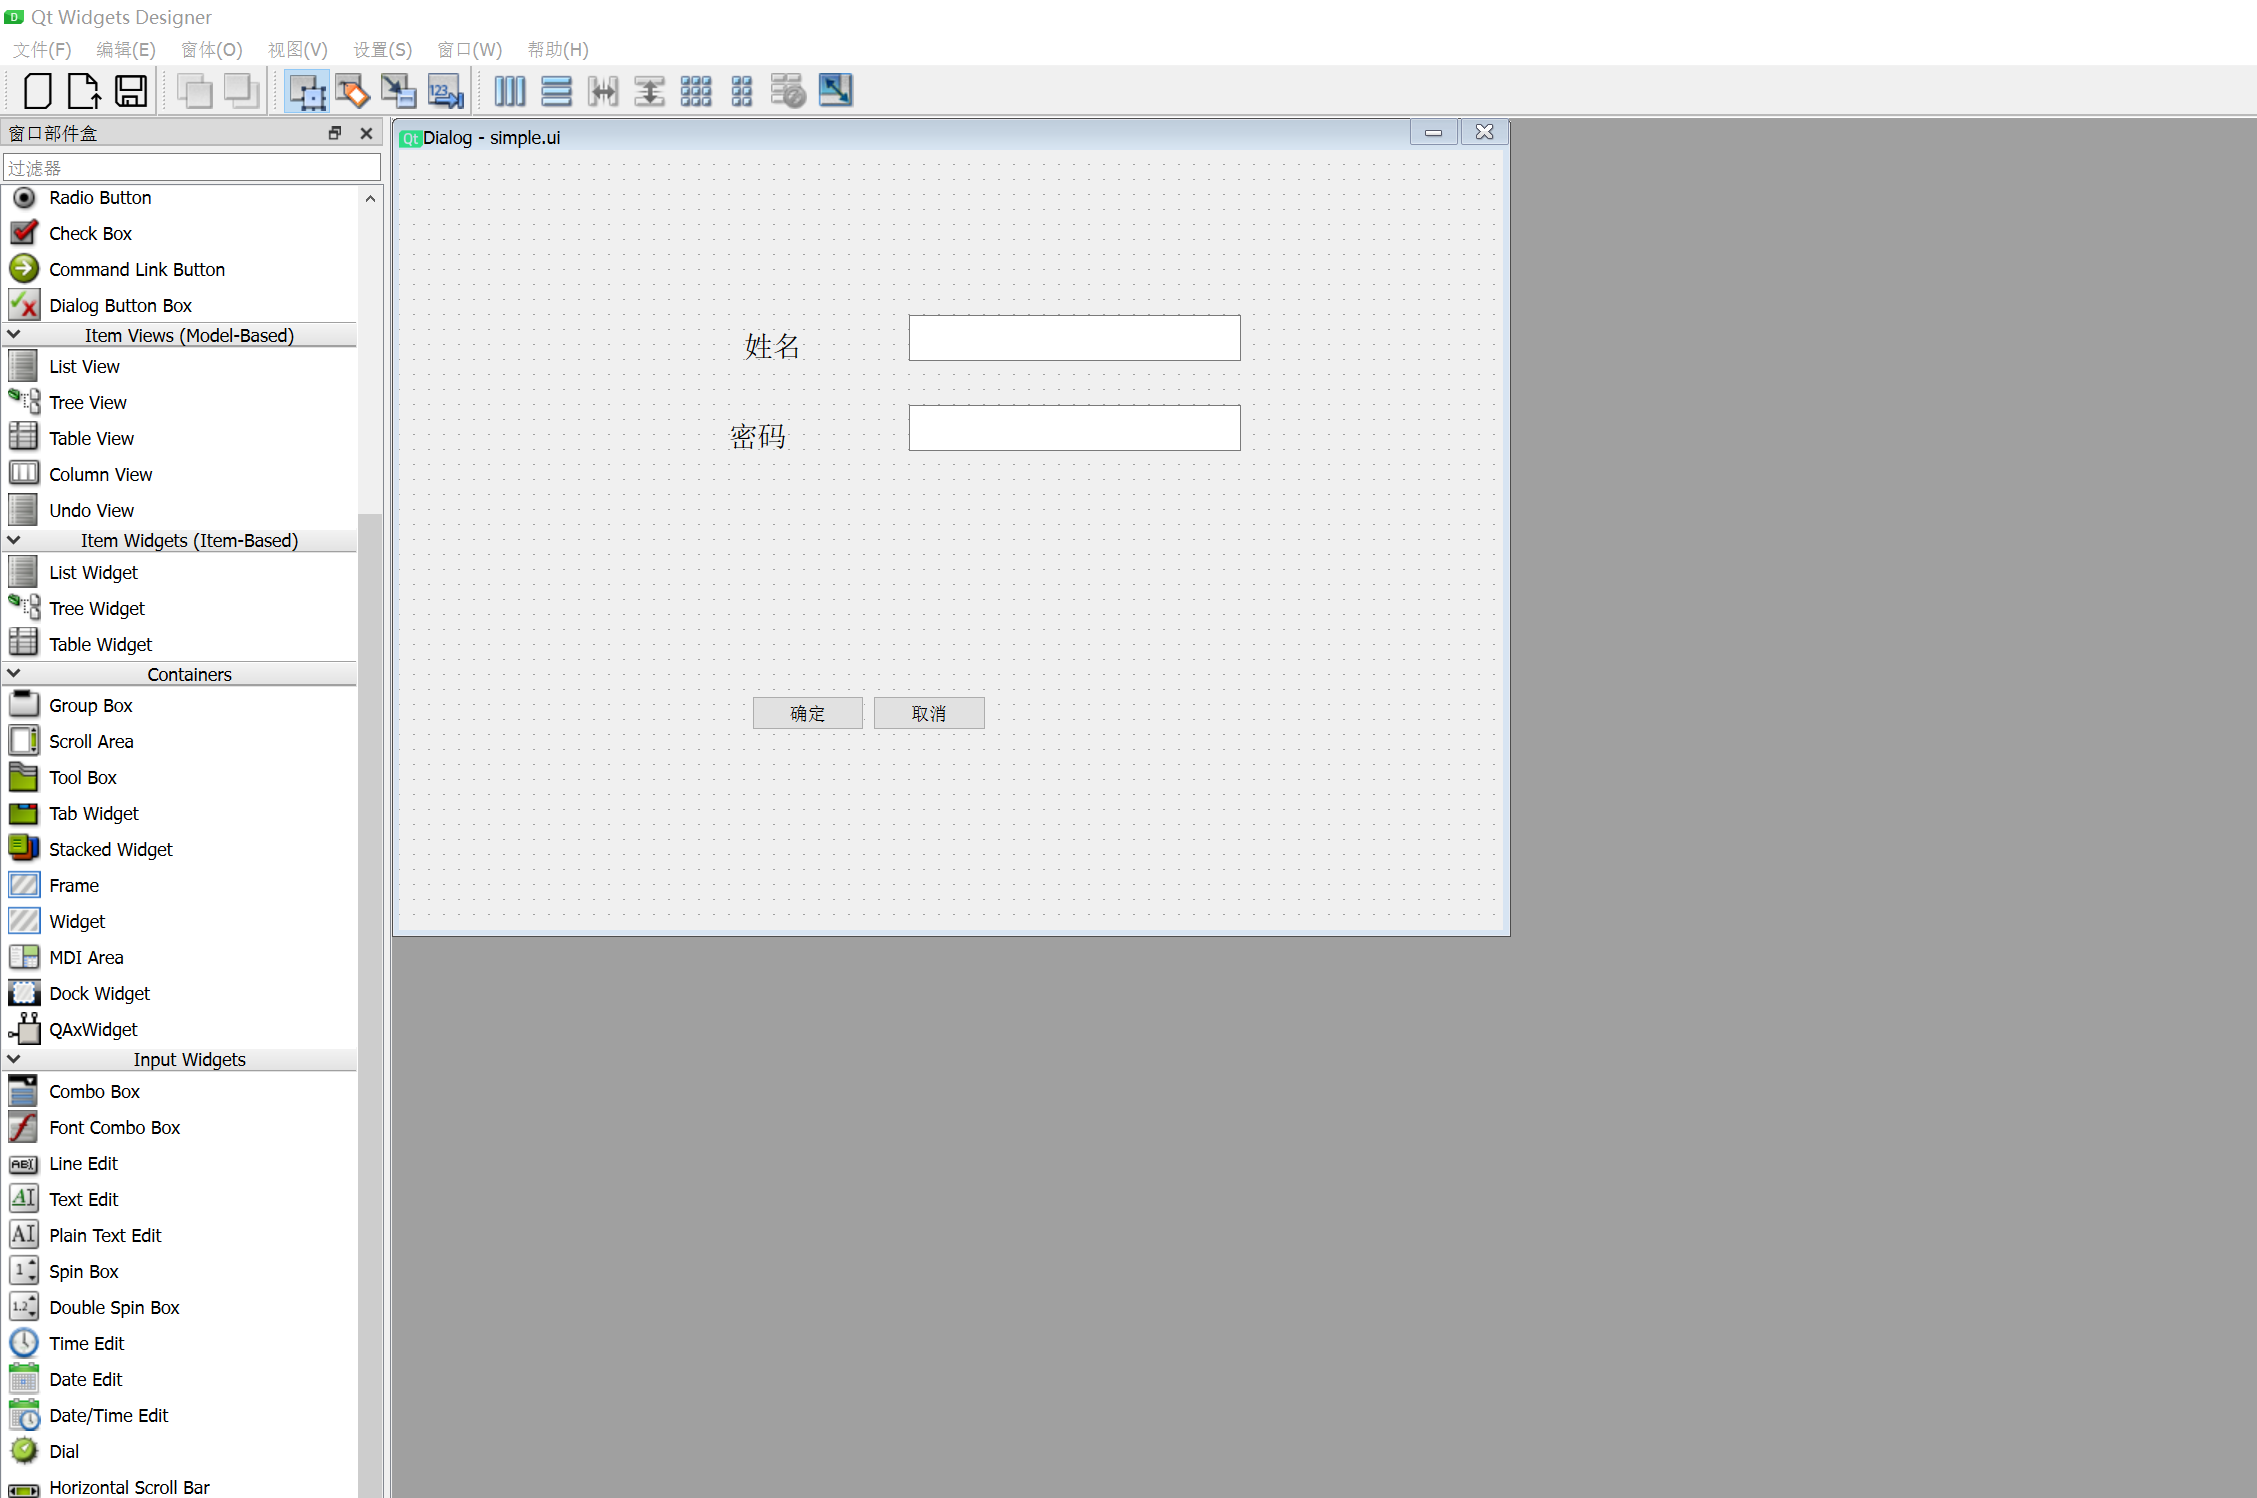Activate Edit Tab Order mode
This screenshot has height=1498, width=2257.
(x=445, y=91)
